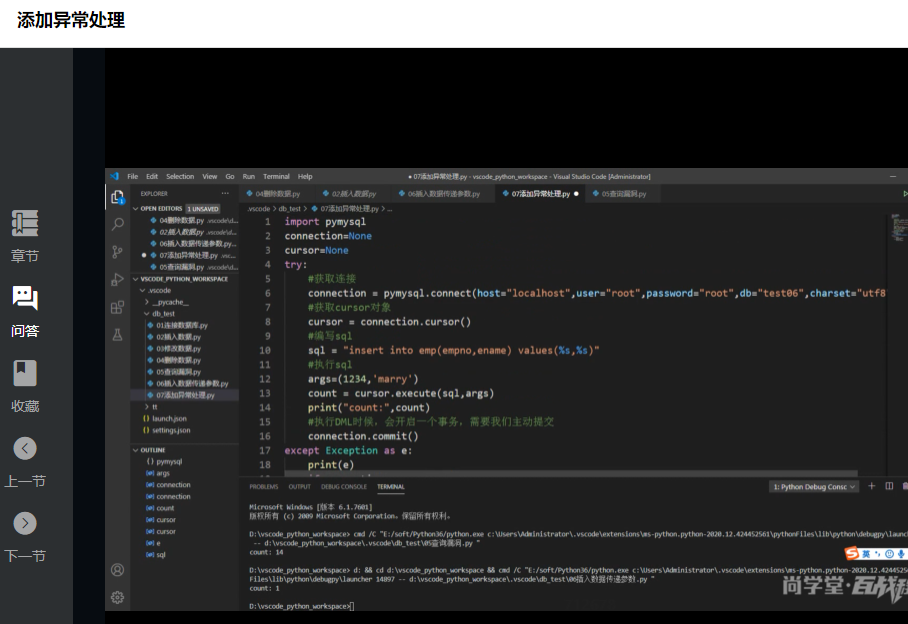The image size is (908, 624).
Task: Click the Sogou input method icon
Action: [x=852, y=554]
